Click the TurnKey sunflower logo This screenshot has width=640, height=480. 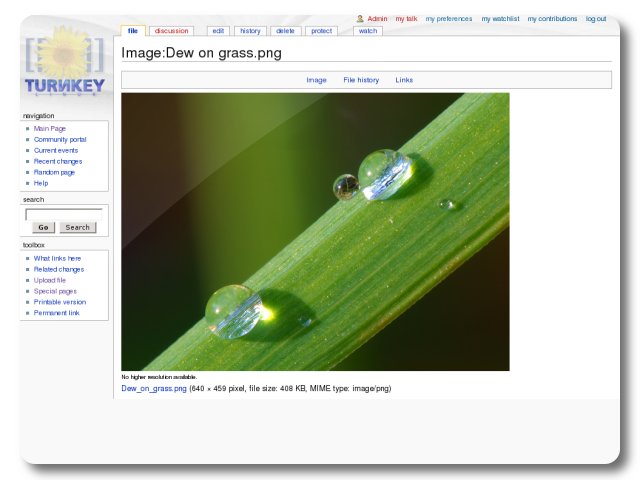pyautogui.click(x=64, y=67)
